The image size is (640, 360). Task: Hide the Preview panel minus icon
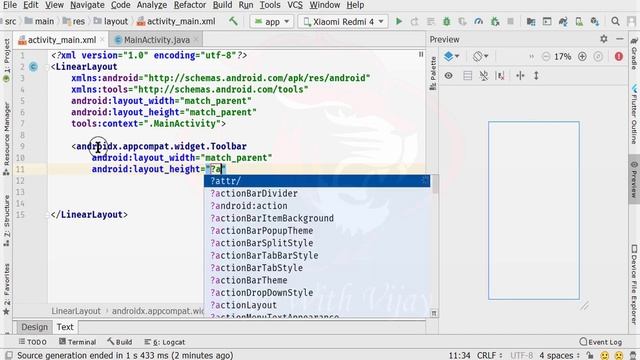pyautogui.click(x=620, y=39)
